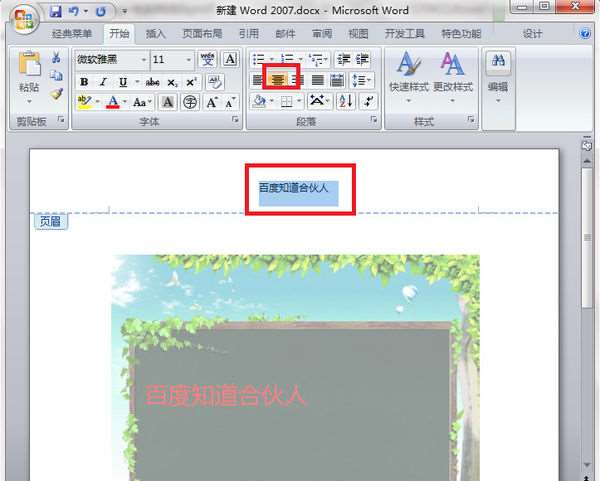The image size is (600, 481).
Task: Open the phonetic guide (wén) tool
Action: 207,59
